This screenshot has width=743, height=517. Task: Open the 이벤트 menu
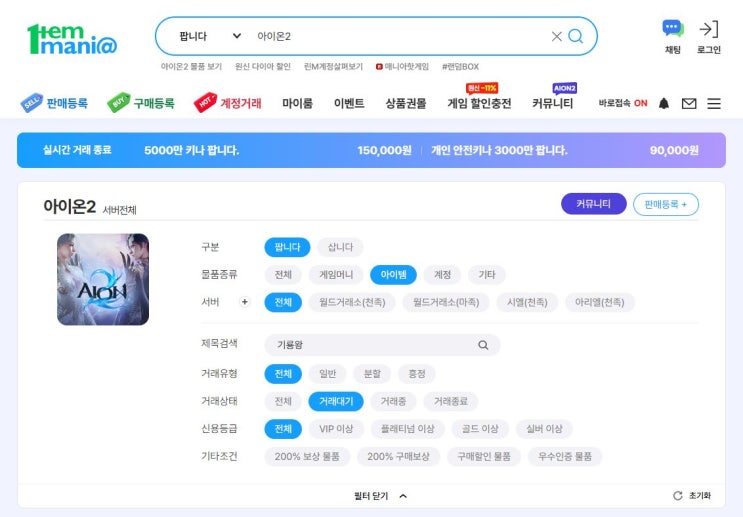(349, 103)
